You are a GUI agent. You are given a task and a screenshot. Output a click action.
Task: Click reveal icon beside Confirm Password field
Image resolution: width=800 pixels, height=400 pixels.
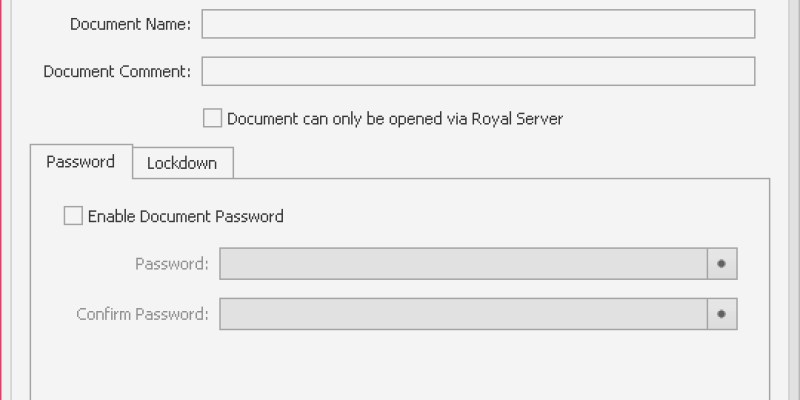(x=721, y=314)
